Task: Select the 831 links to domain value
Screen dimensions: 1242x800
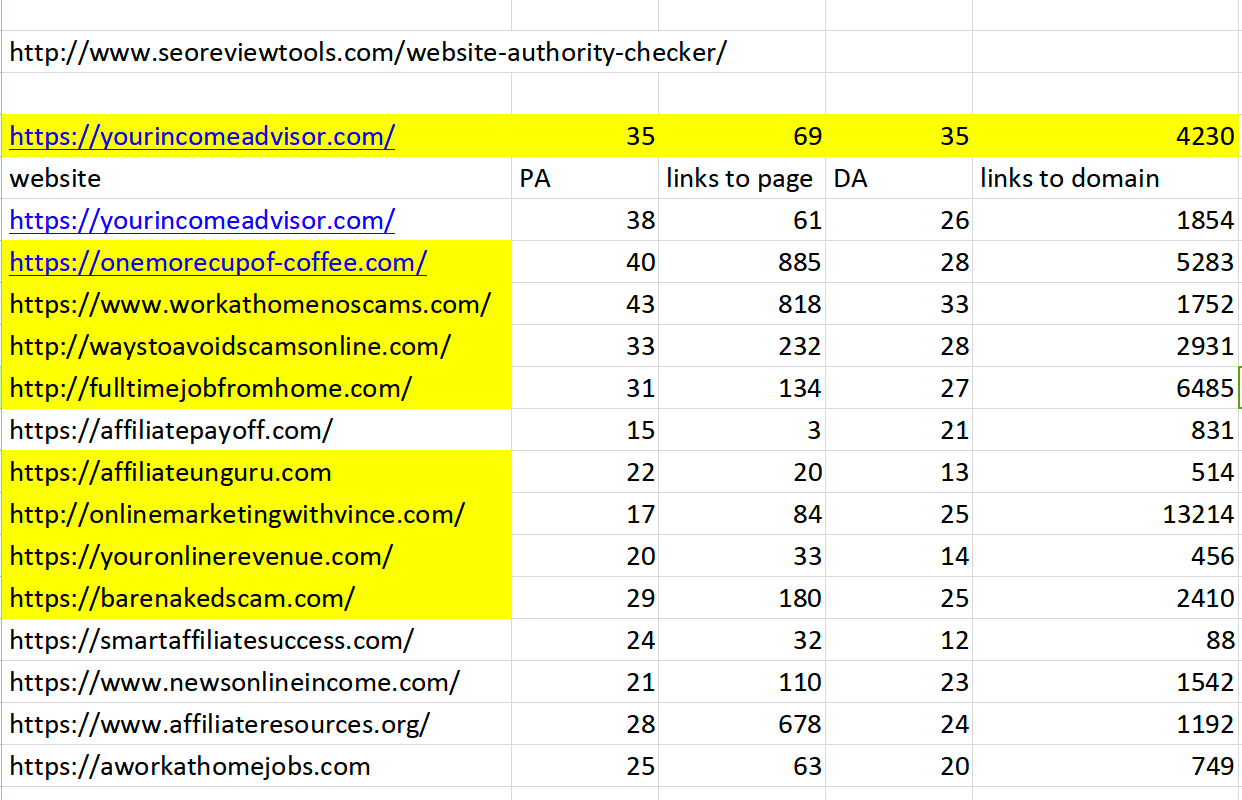Action: (1107, 430)
